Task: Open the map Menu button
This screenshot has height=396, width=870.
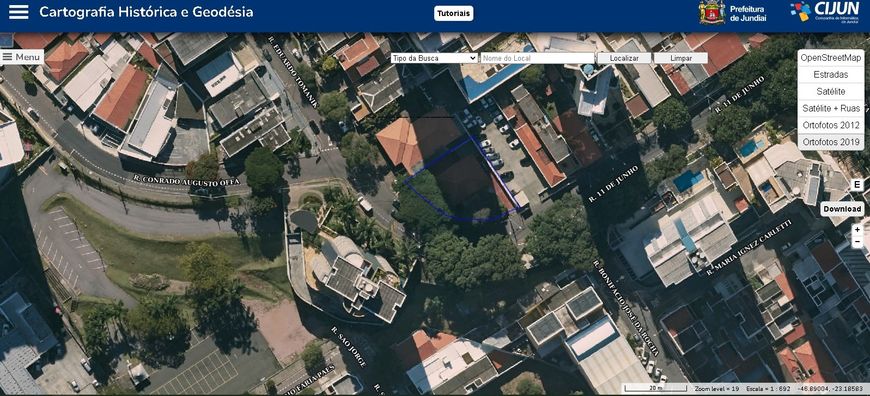Action: (x=22, y=57)
